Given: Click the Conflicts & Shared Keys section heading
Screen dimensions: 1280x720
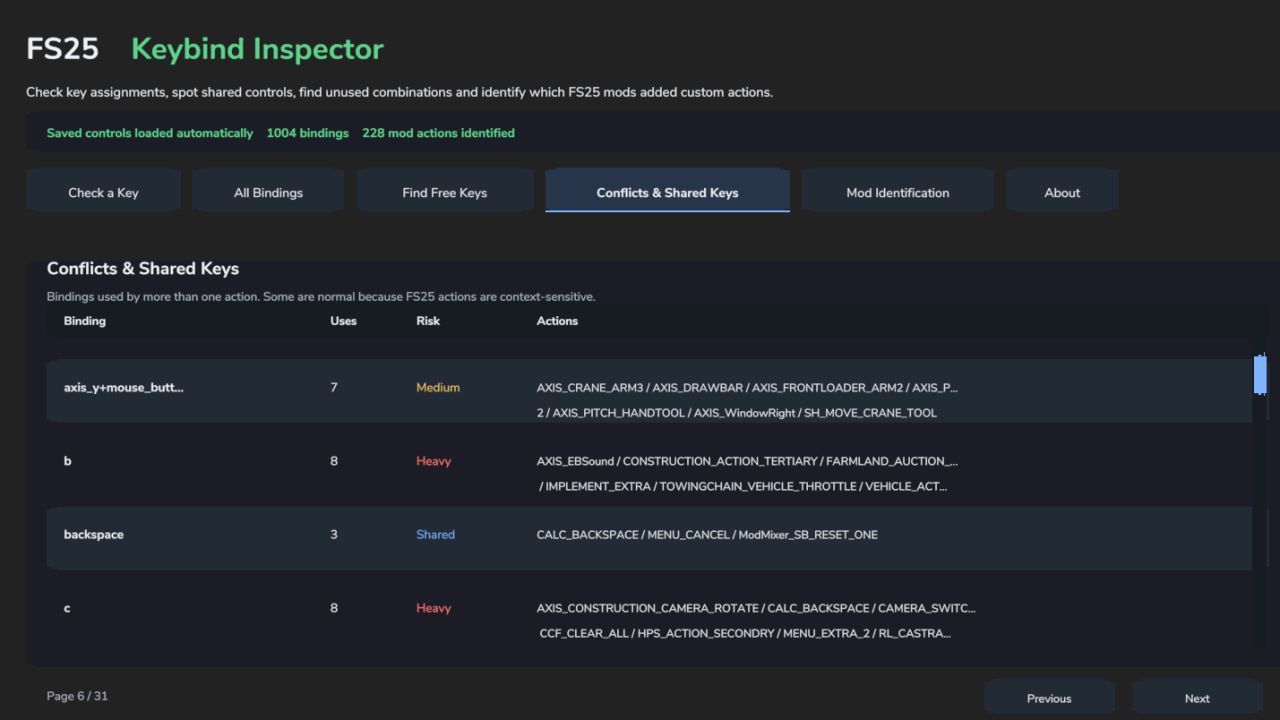Looking at the screenshot, I should (143, 269).
